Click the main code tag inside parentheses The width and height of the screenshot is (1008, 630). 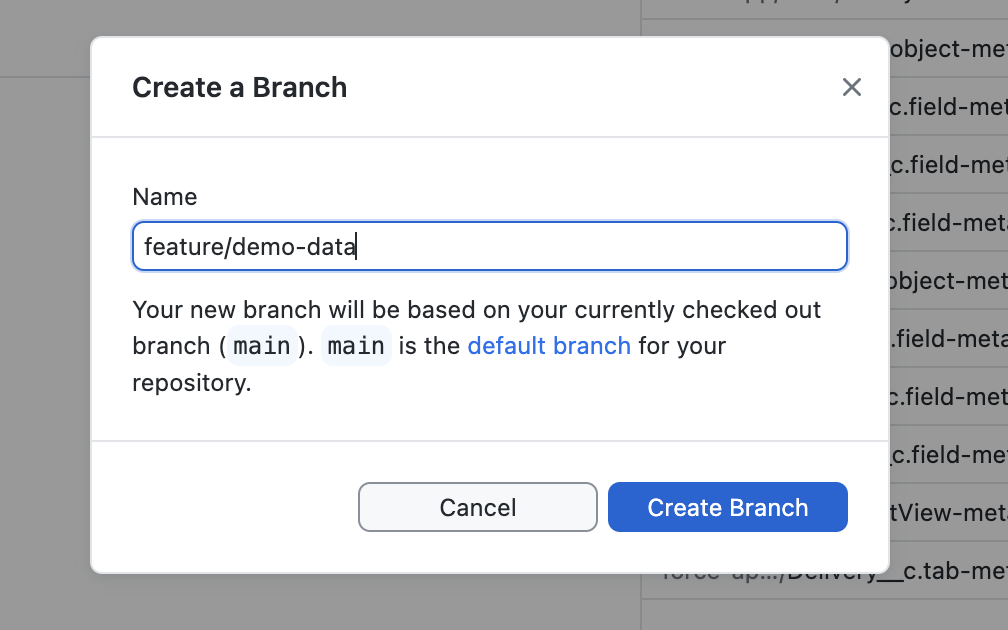pyautogui.click(x=261, y=346)
